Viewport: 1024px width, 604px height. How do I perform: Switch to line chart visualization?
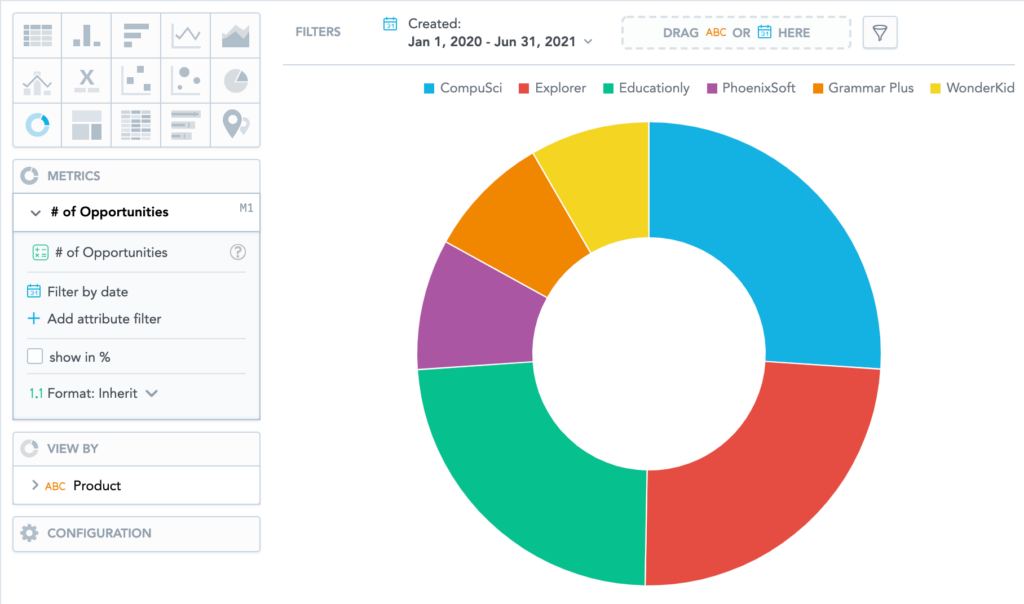(x=186, y=35)
